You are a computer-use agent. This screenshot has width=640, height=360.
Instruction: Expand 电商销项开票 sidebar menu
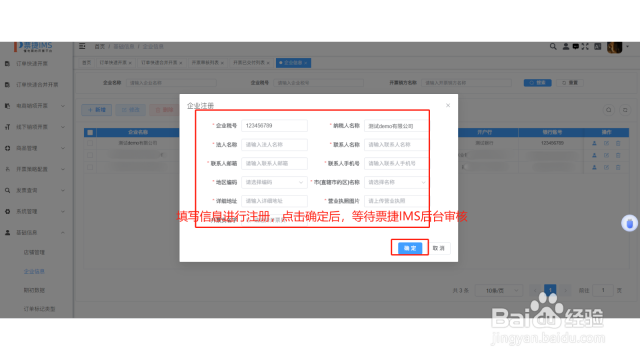click(35, 106)
